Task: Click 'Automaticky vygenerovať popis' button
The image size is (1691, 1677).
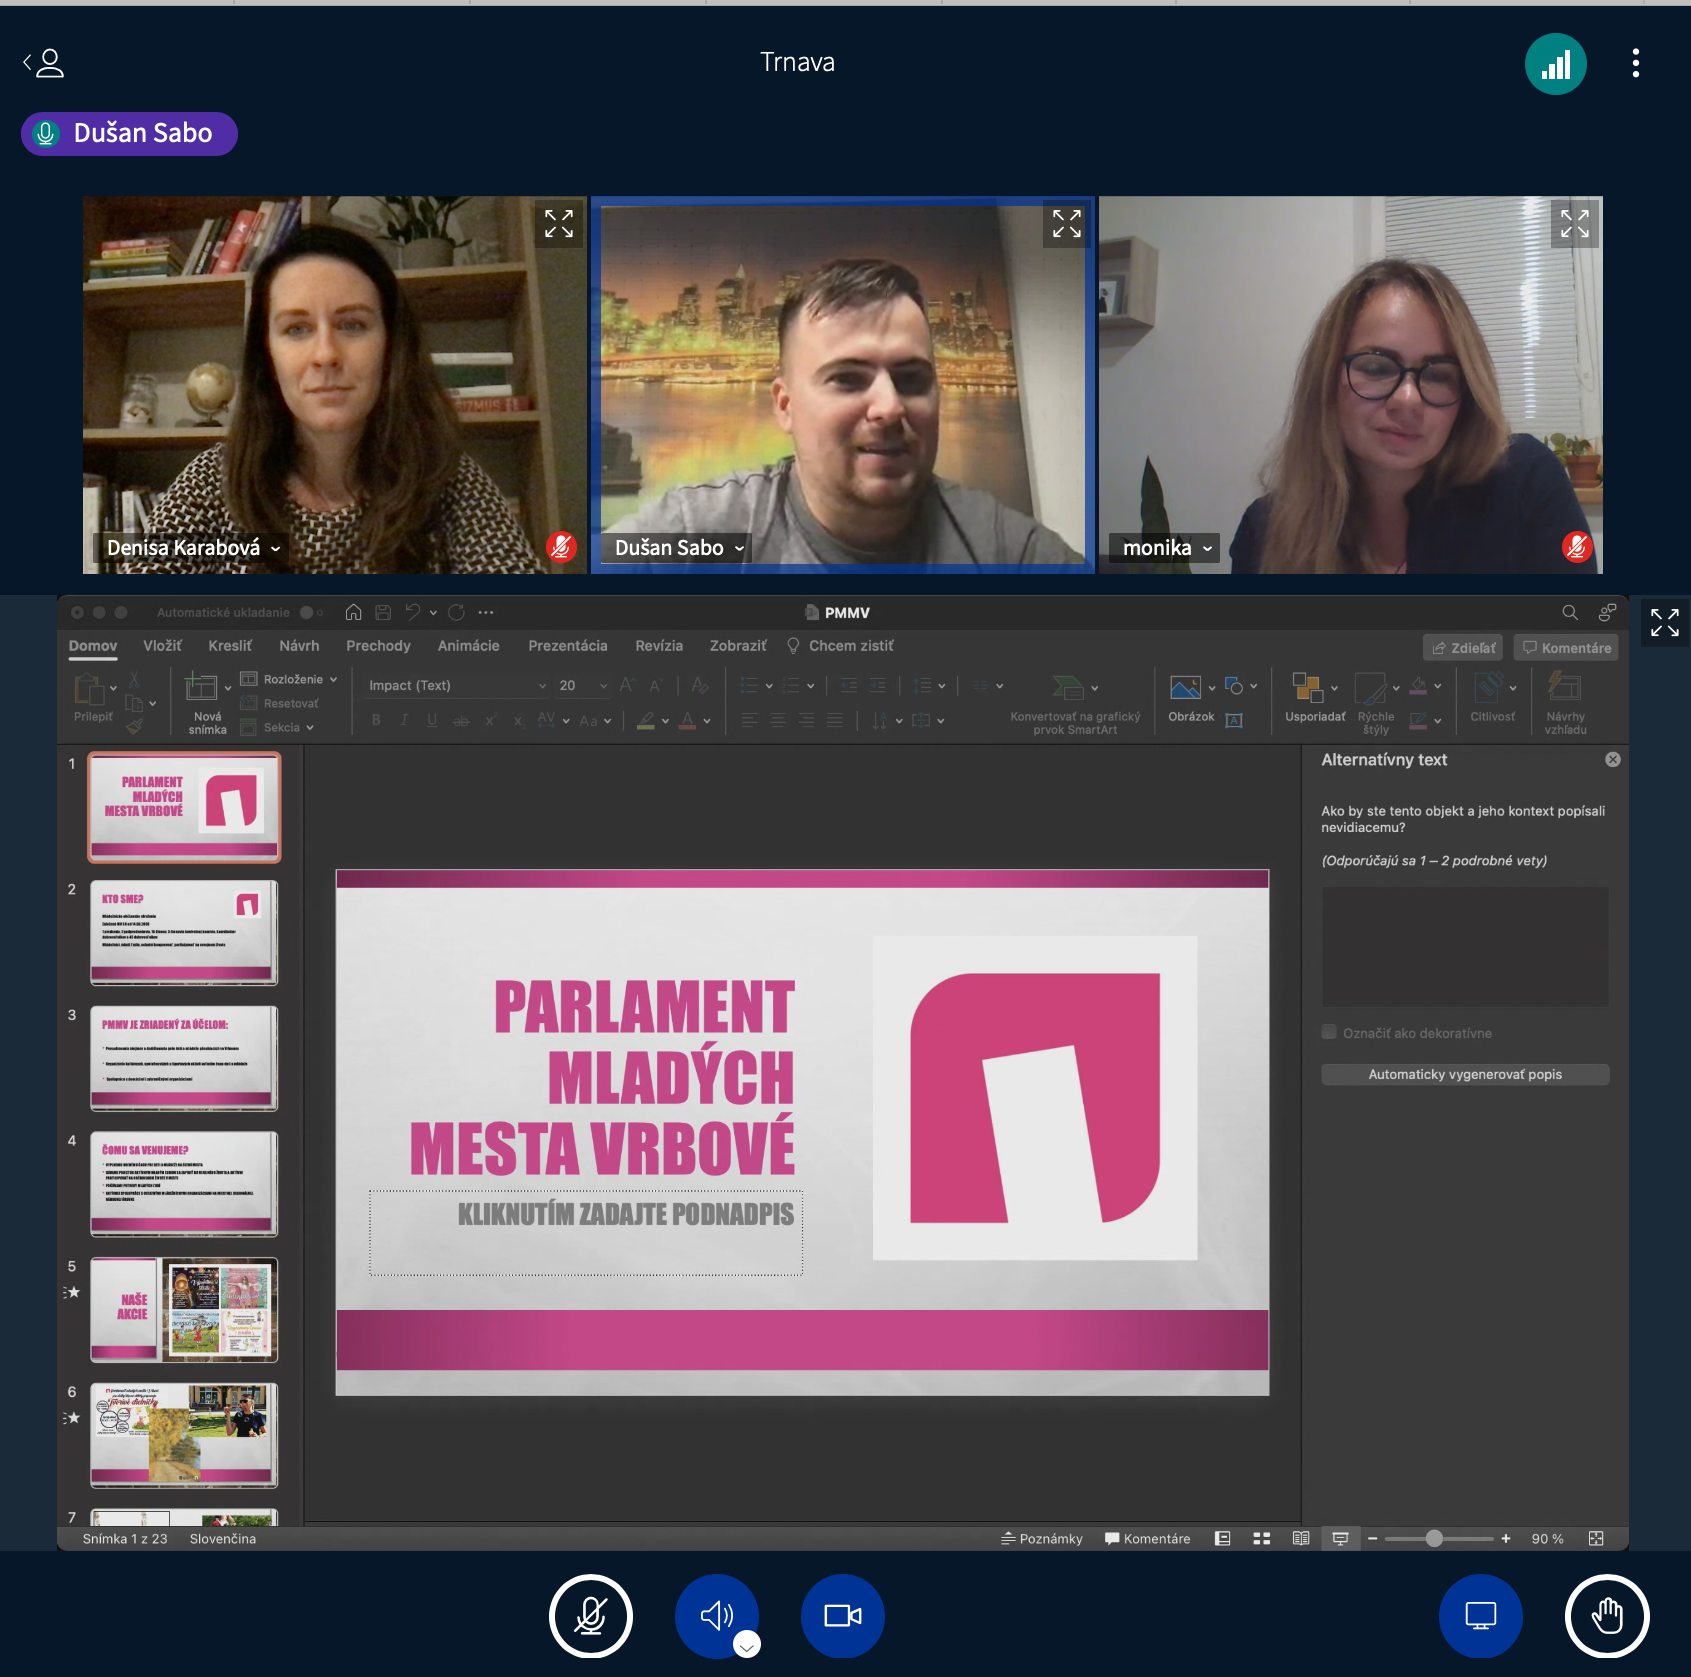Action: 1464,1074
